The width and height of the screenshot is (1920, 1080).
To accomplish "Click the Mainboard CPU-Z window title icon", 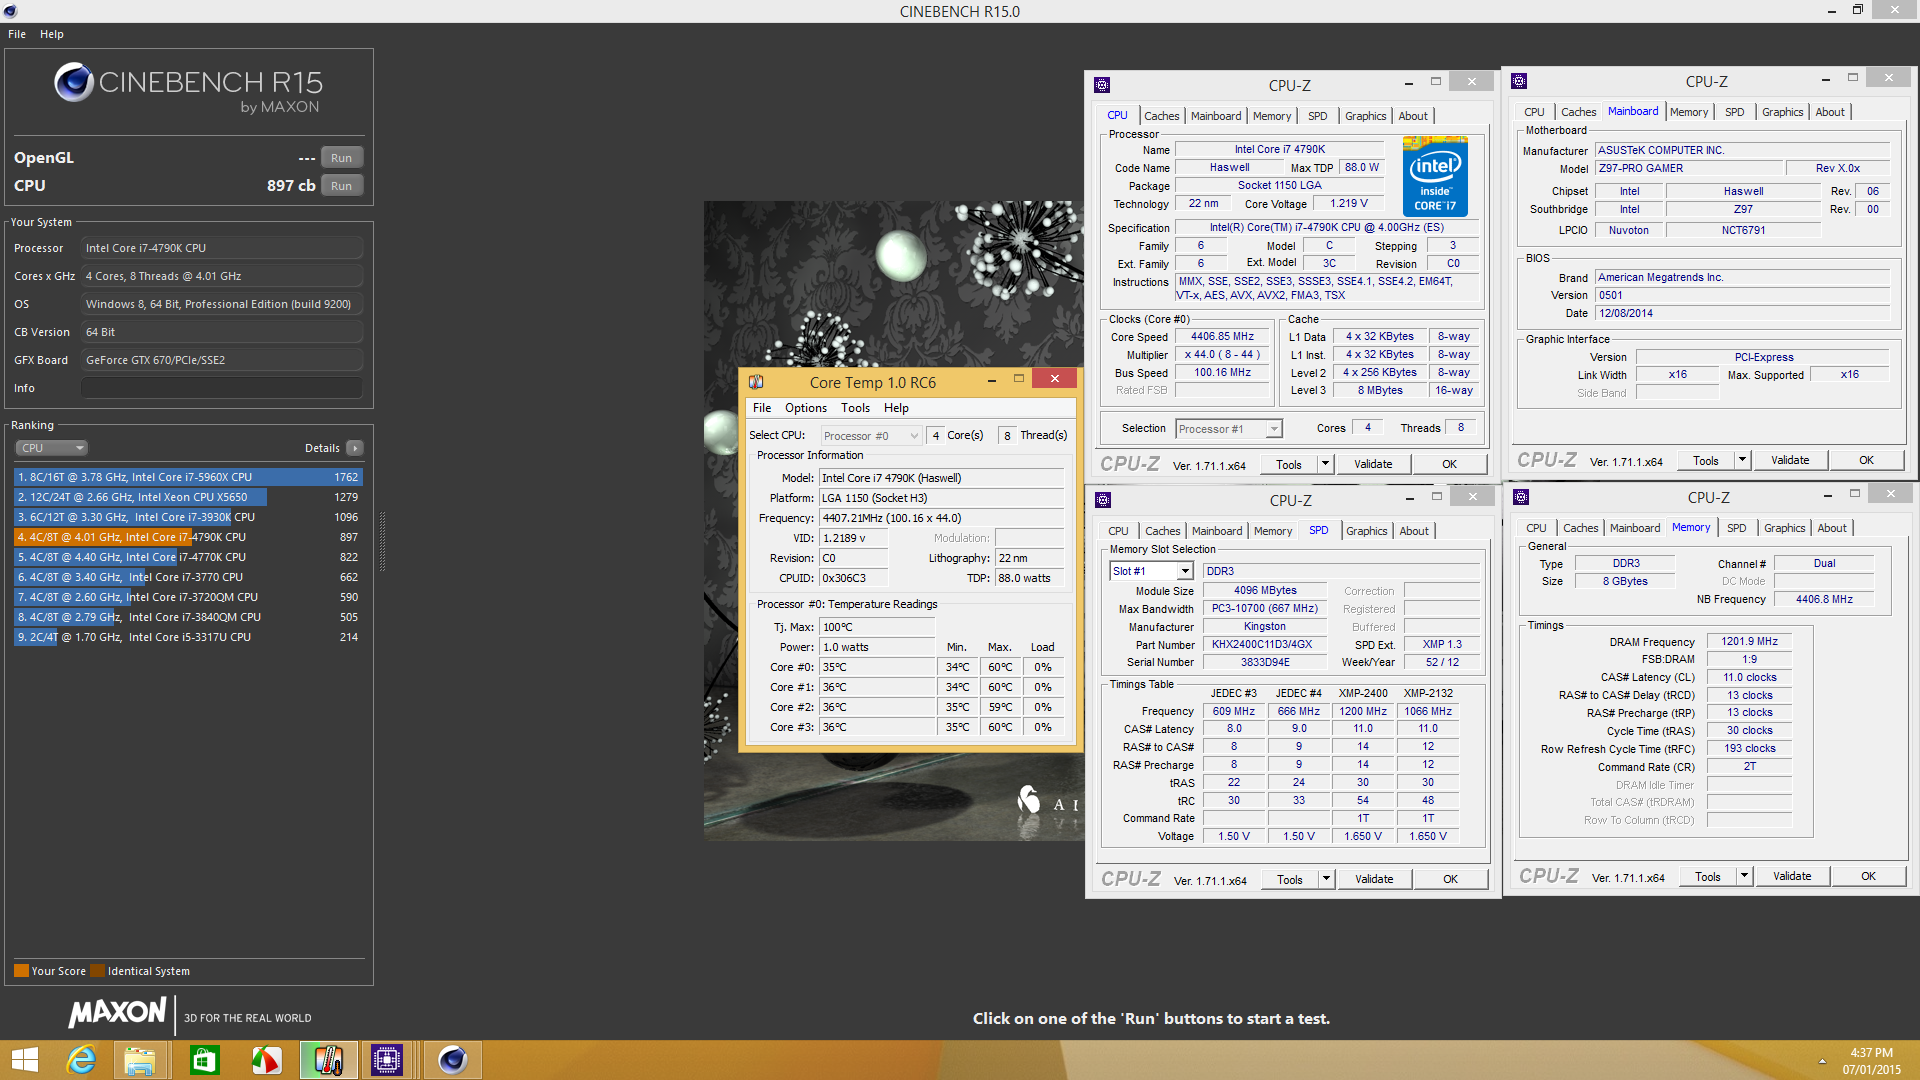I will [1519, 81].
